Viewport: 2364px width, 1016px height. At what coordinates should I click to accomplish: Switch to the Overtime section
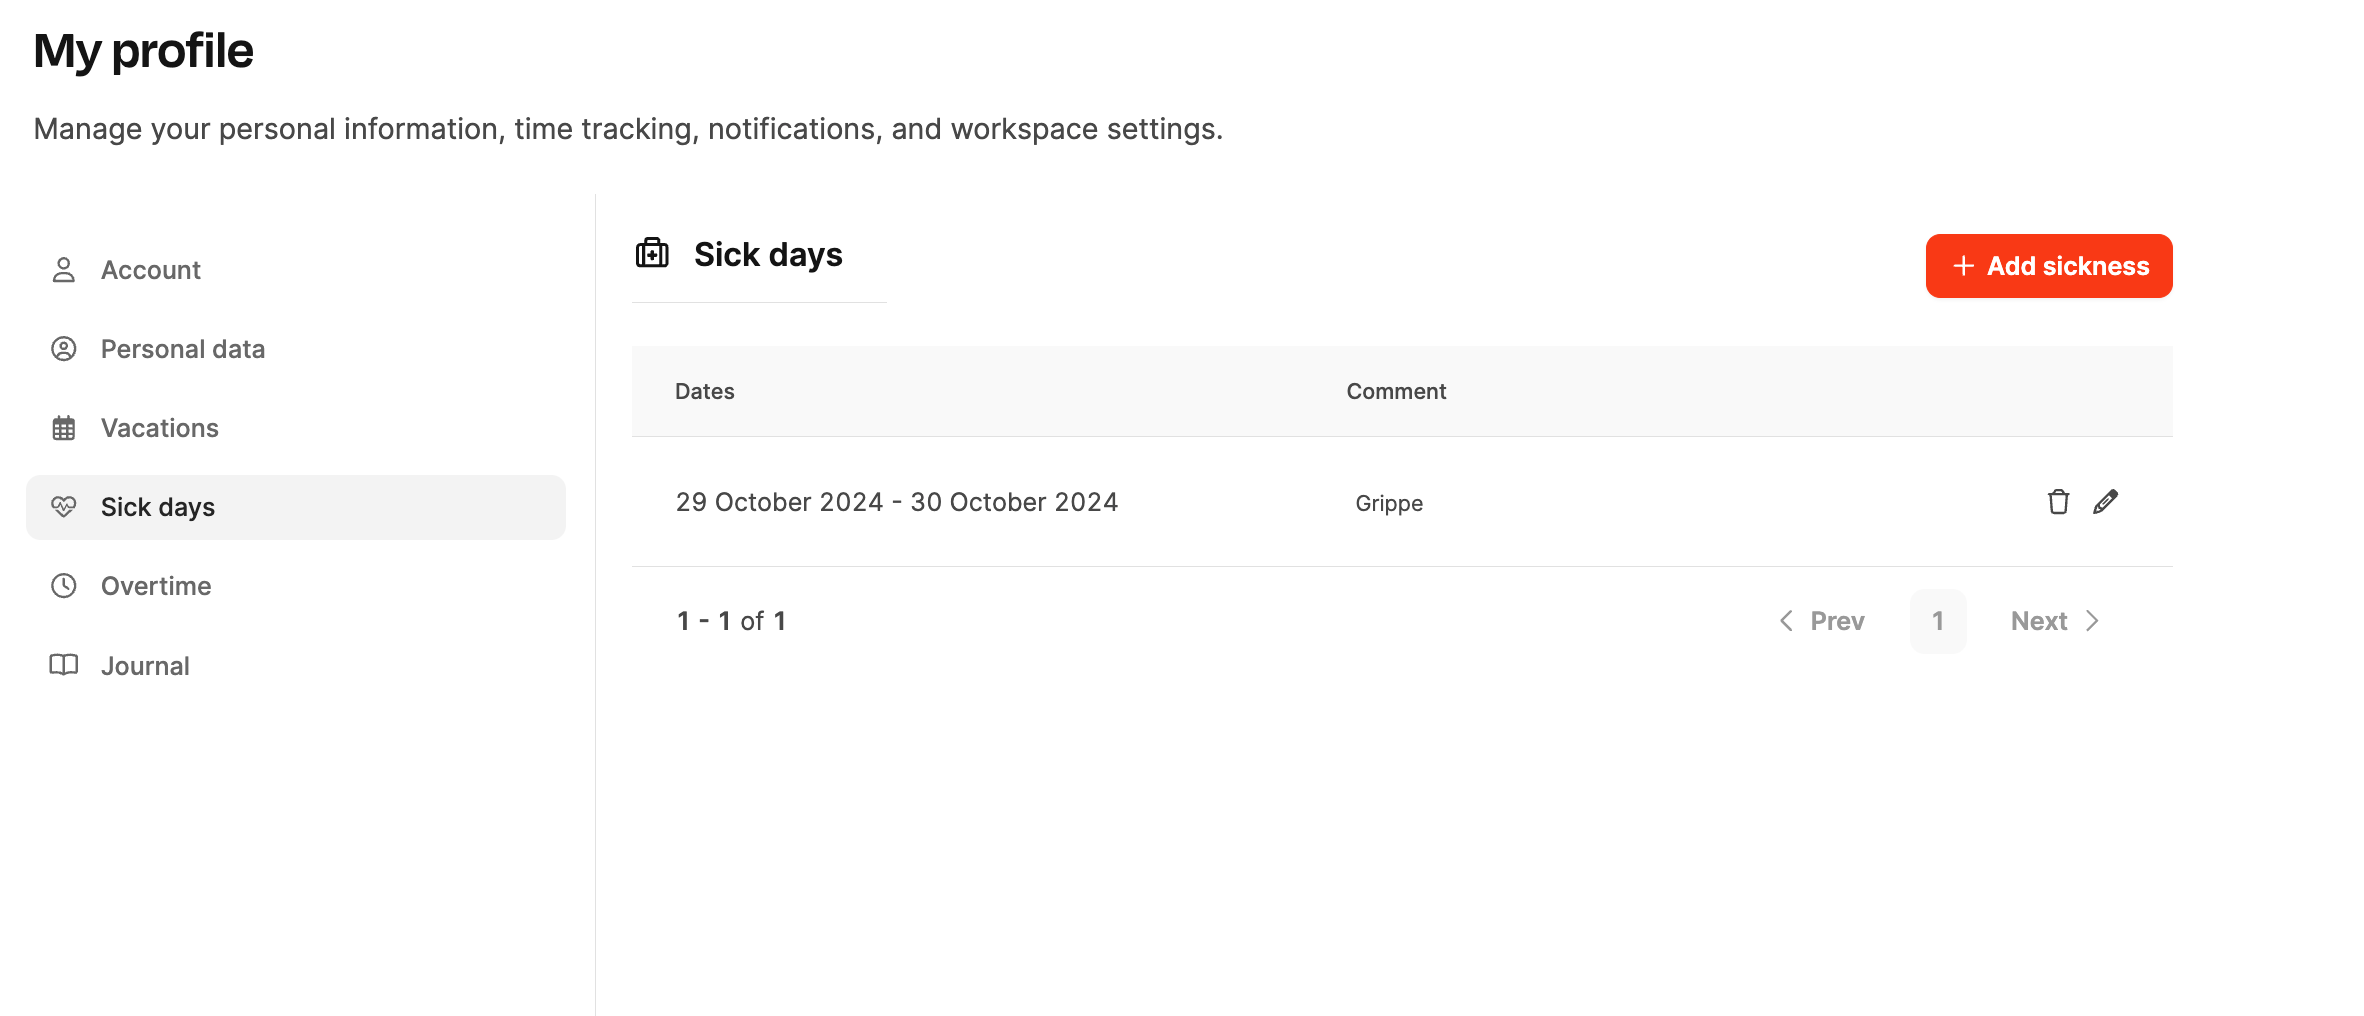pyautogui.click(x=156, y=586)
